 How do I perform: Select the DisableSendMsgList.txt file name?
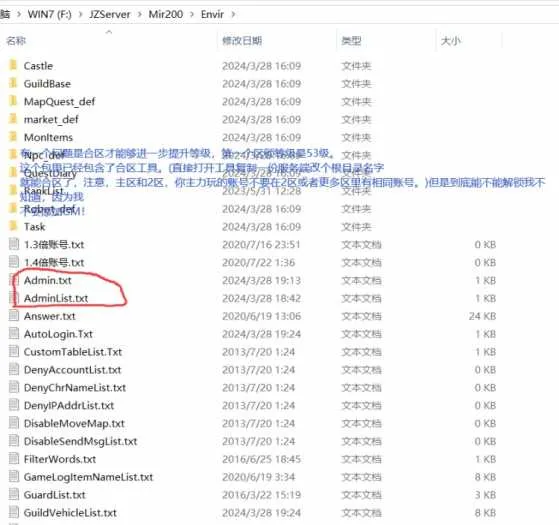[x=80, y=441]
